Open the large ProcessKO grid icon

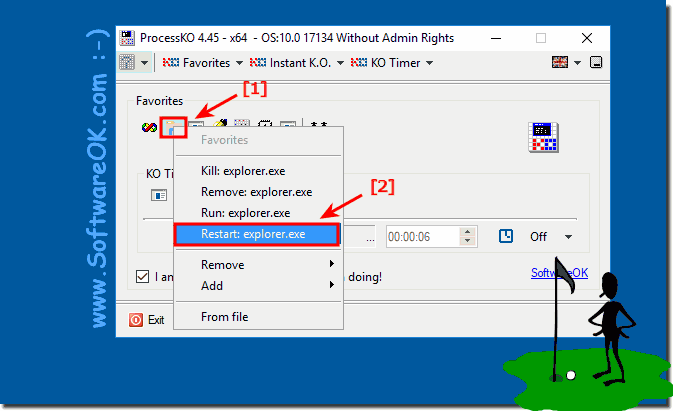[543, 137]
